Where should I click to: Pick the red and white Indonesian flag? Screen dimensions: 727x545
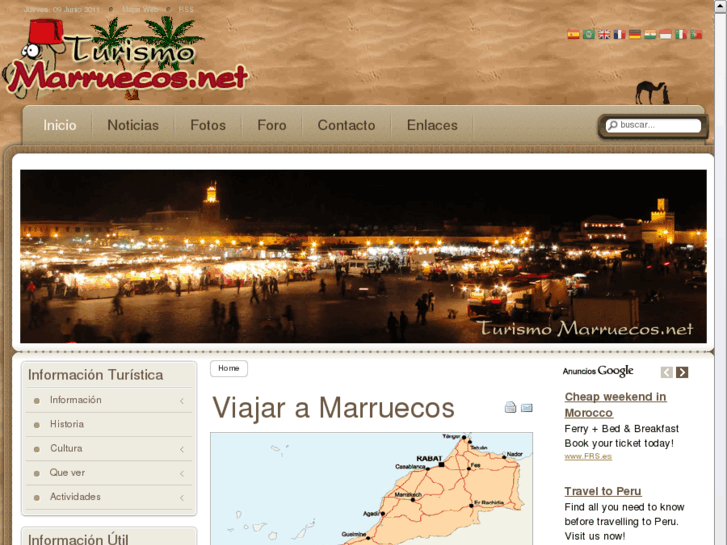(665, 34)
